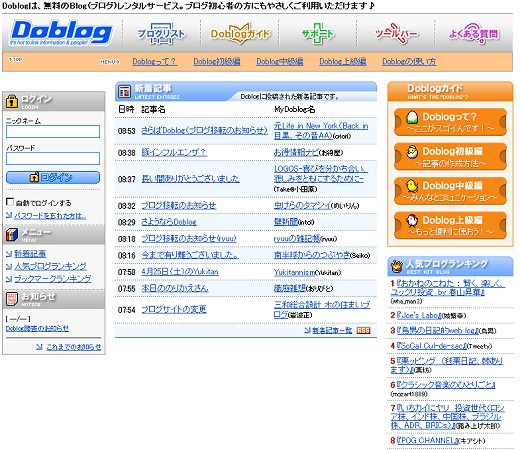Image resolution: width=520 pixels, height=450 pixels.
Task: Click the ニックネーム input field
Action: pos(53,131)
